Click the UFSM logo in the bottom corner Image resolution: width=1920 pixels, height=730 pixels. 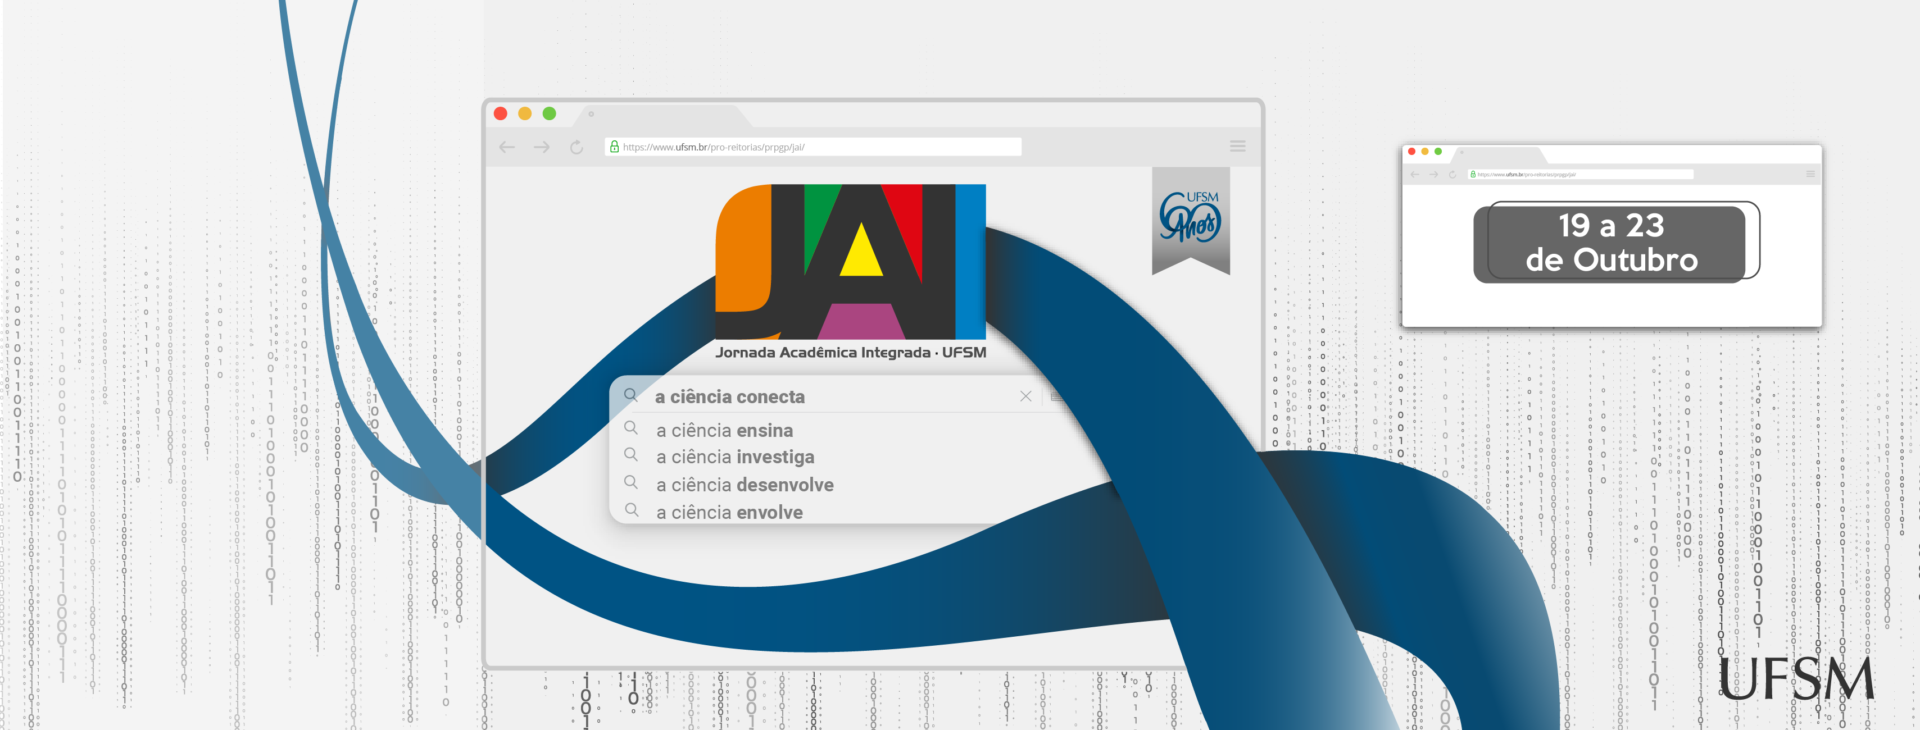point(1795,680)
